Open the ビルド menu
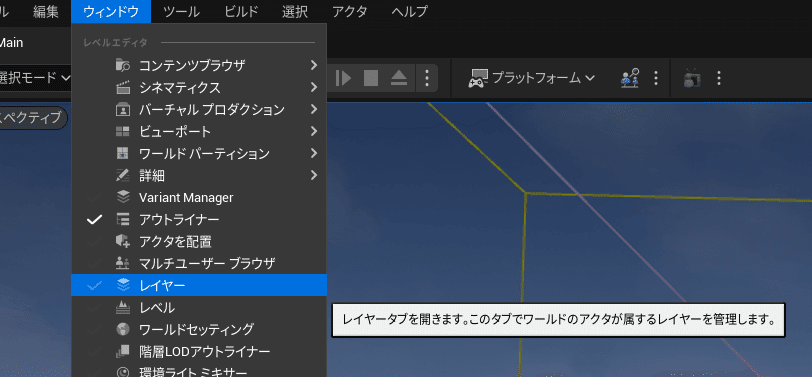 point(241,11)
